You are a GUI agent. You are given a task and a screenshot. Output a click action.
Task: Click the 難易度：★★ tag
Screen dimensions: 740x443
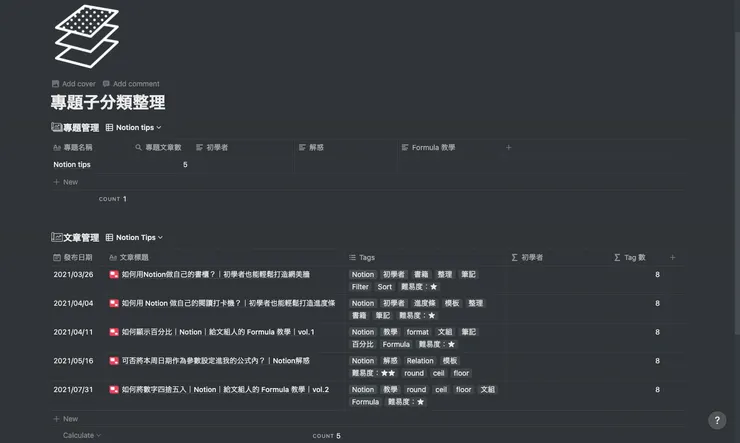coord(373,373)
